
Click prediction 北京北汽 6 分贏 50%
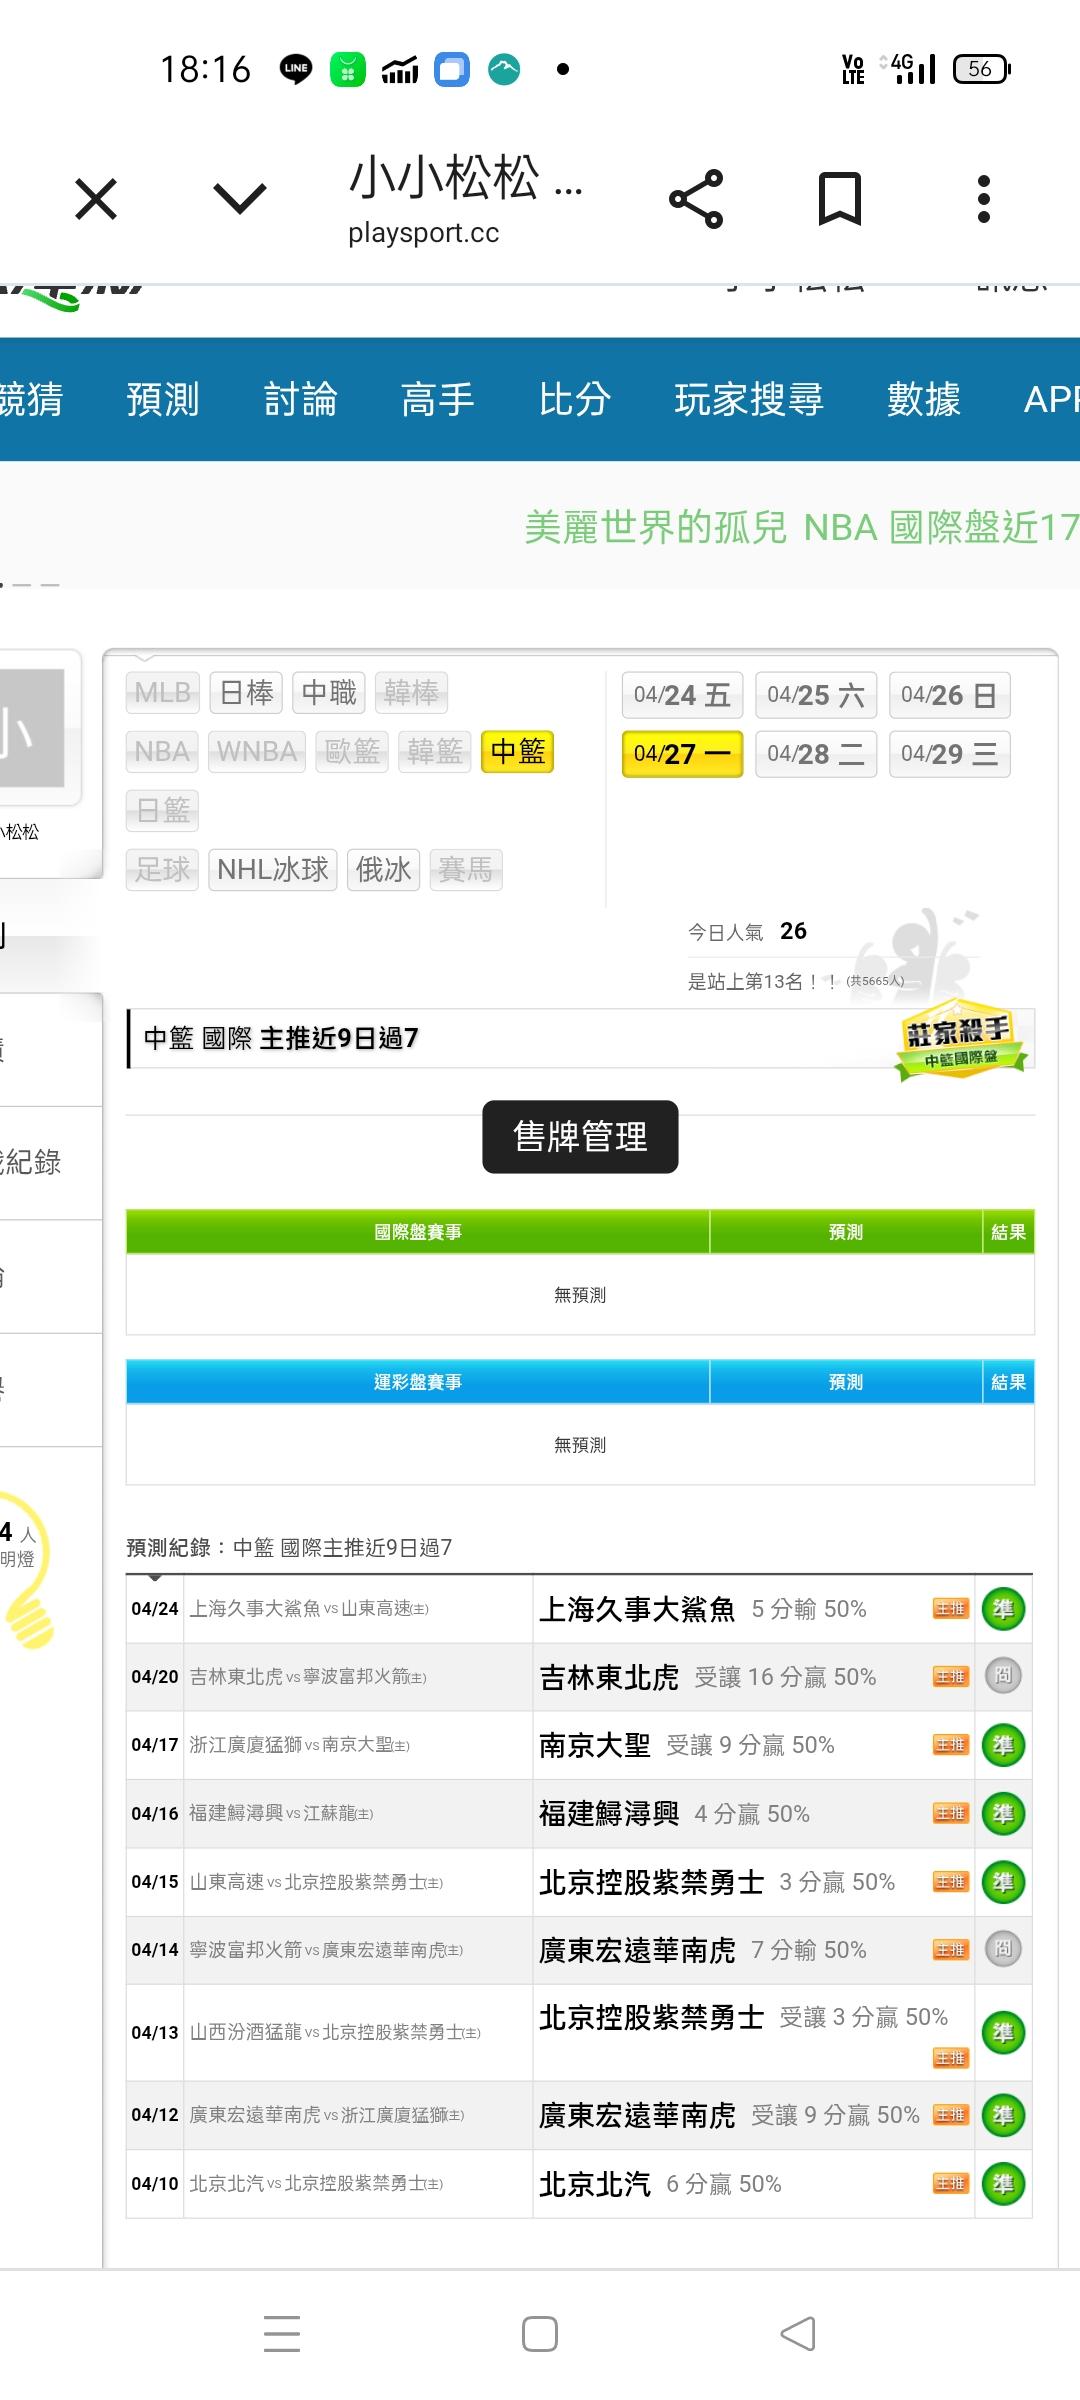tap(660, 2184)
